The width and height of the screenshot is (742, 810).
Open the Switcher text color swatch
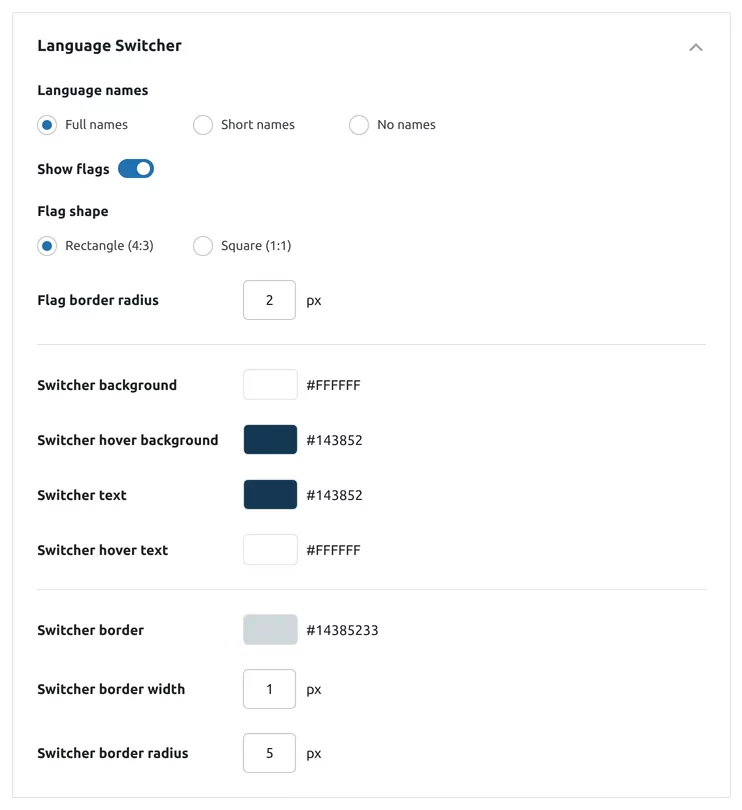pos(270,494)
